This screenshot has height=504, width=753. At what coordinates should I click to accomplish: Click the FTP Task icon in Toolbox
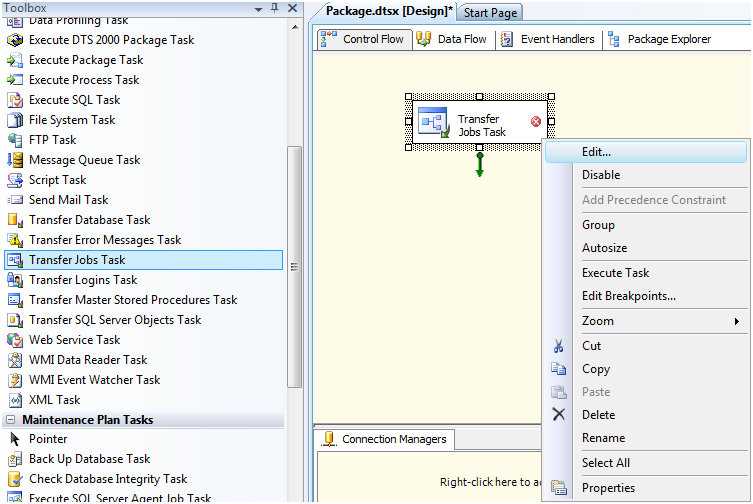pos(15,140)
